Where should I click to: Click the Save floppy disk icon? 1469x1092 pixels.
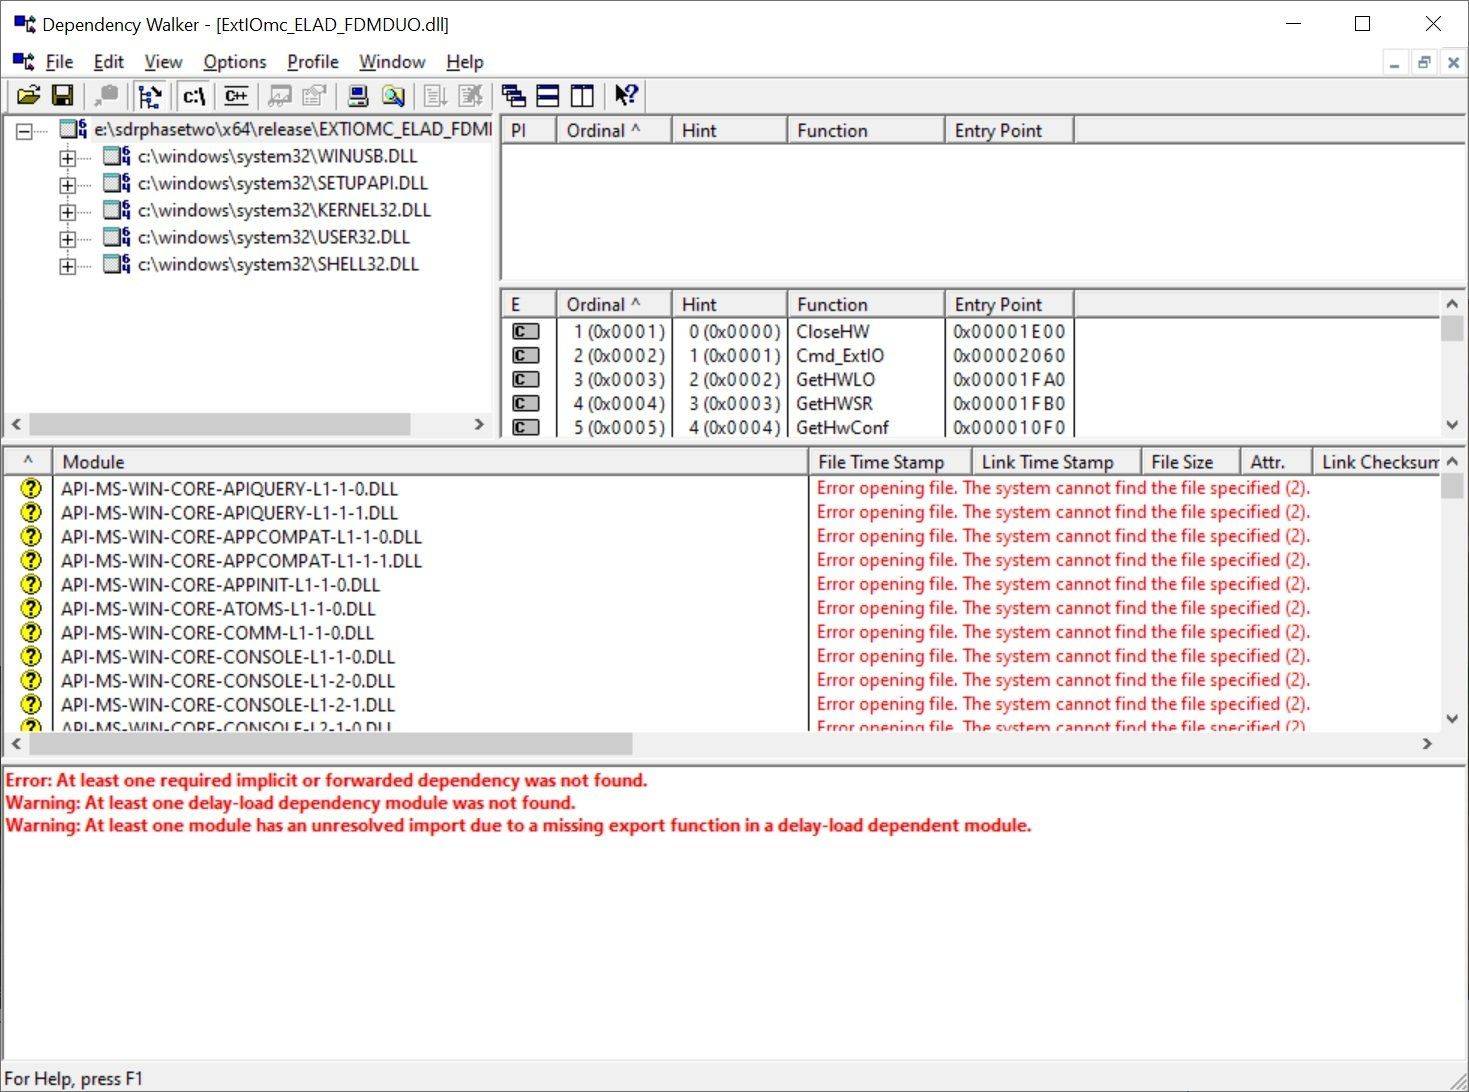click(x=62, y=96)
